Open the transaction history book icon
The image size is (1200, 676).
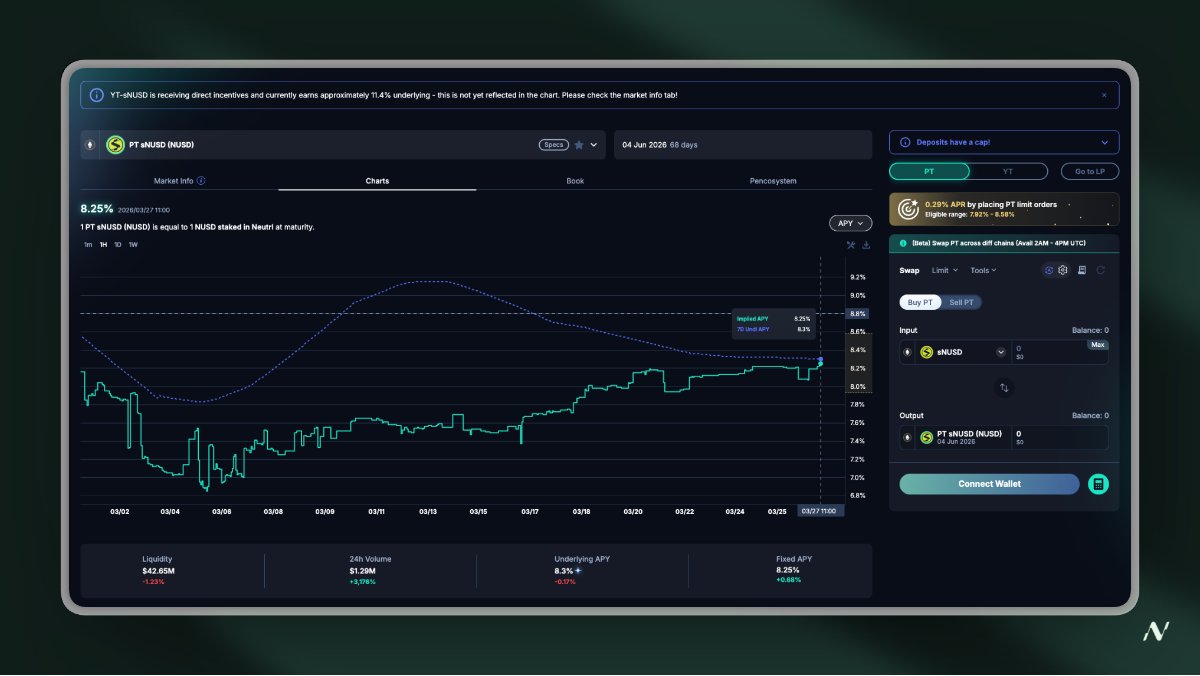(x=1082, y=270)
